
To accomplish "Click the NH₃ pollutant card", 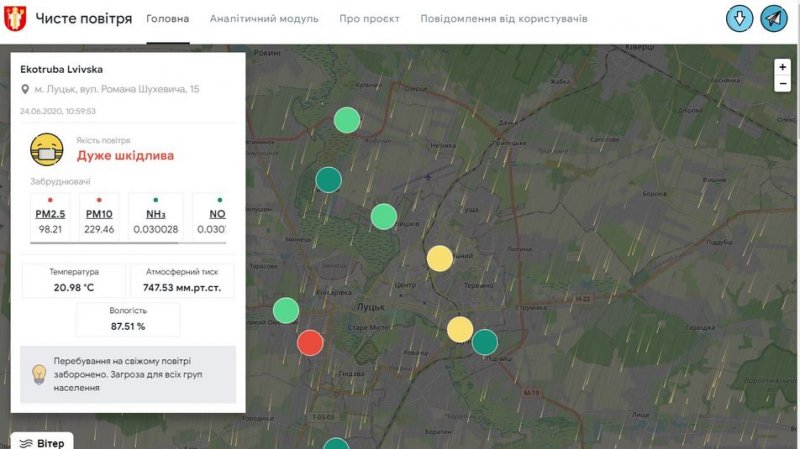I will tap(156, 218).
